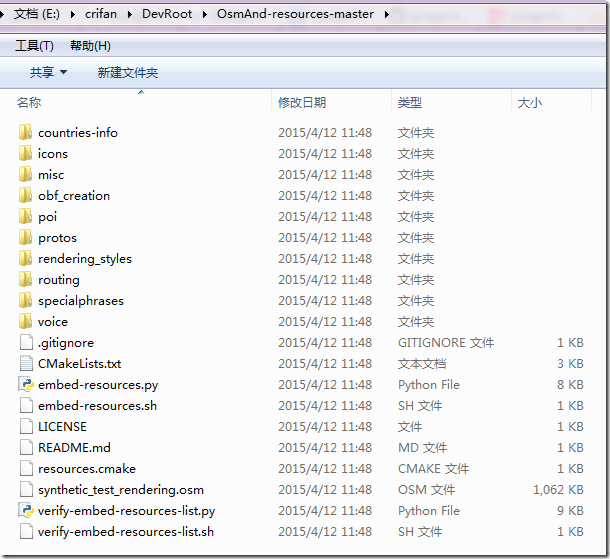Select the obf_creation folder name
Image resolution: width=610 pixels, height=559 pixels.
pyautogui.click(x=74, y=196)
